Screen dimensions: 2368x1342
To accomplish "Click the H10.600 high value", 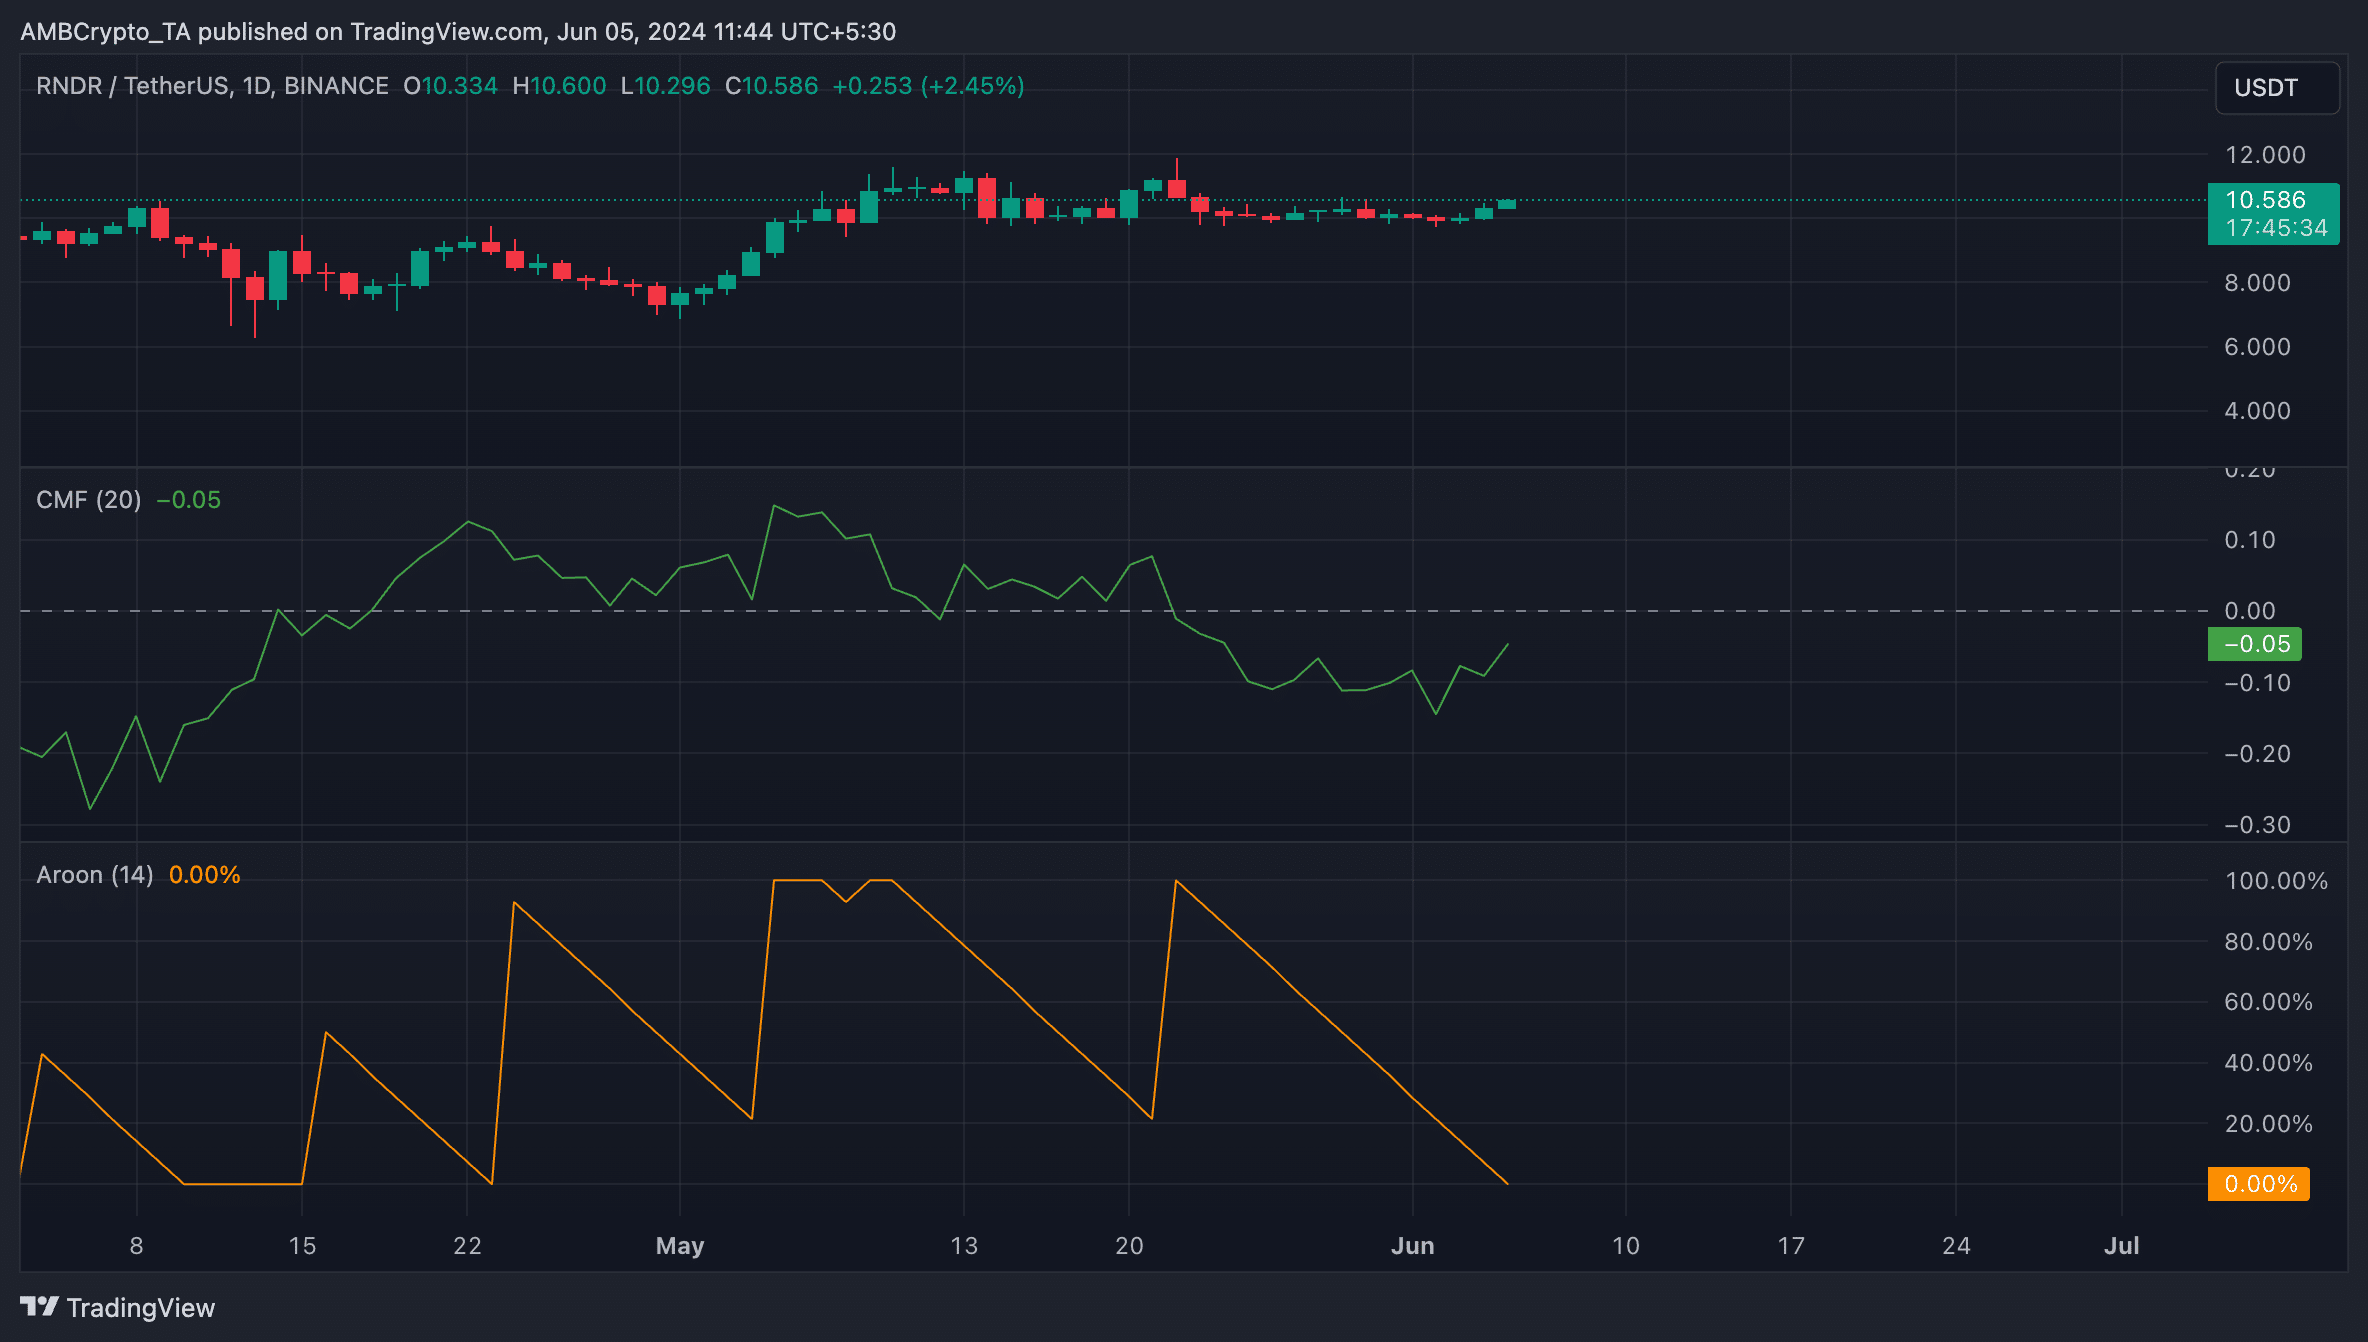I will (559, 86).
